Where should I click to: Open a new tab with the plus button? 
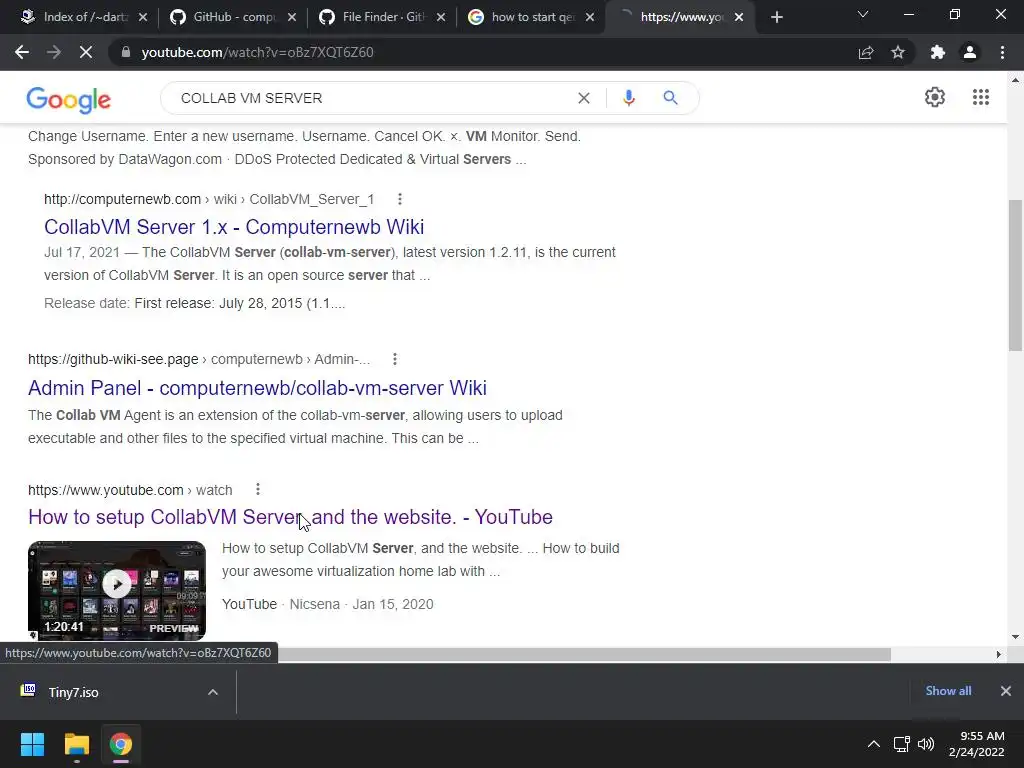[x=776, y=18]
